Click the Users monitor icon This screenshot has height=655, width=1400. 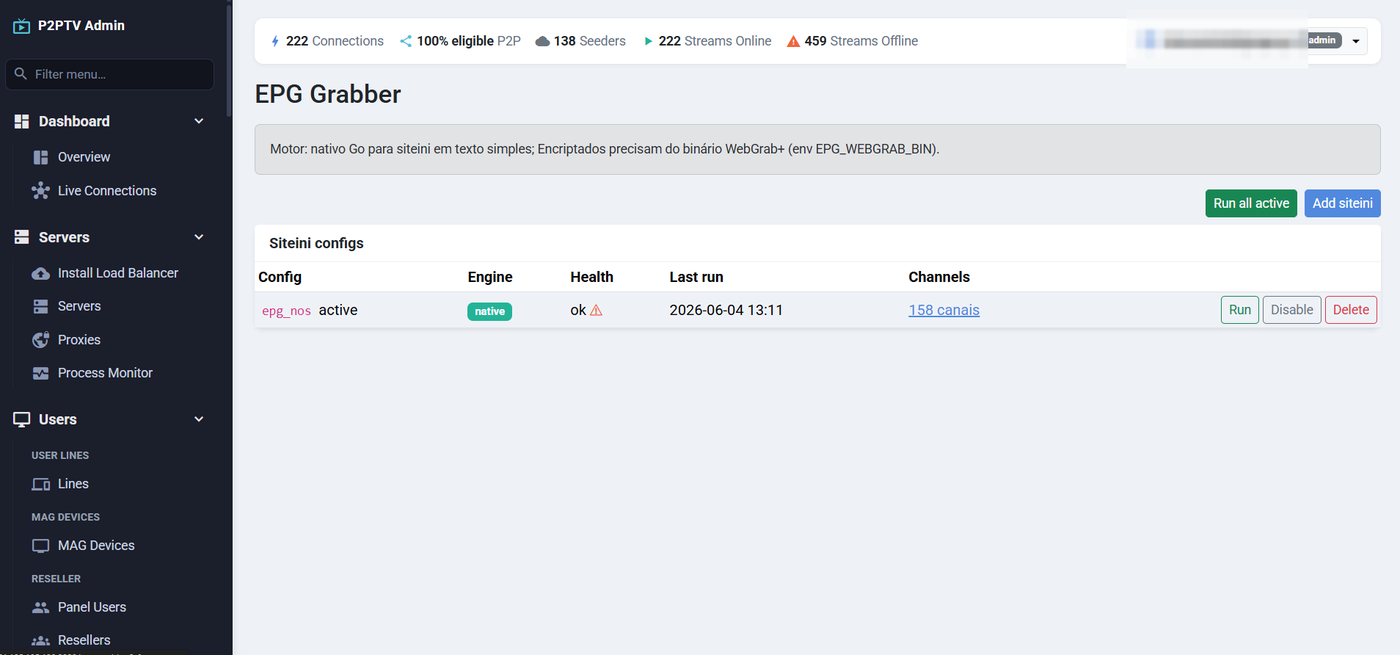point(21,419)
